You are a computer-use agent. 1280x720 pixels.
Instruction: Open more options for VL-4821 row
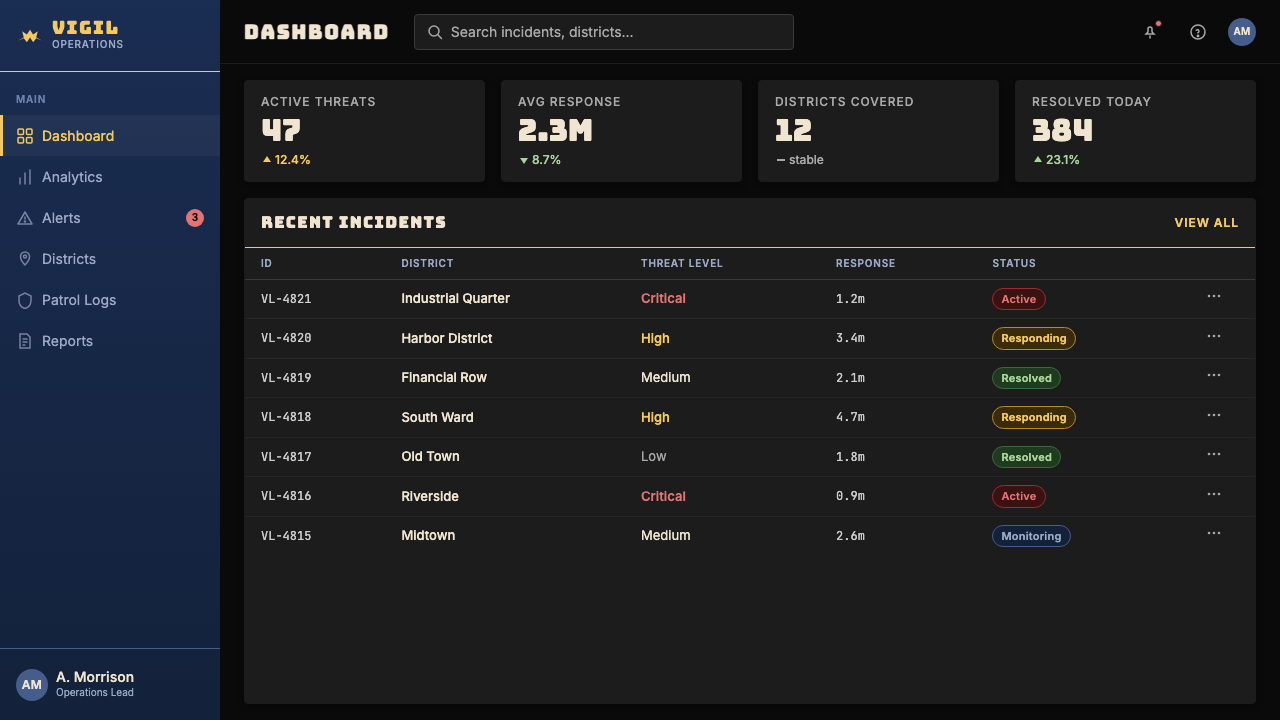1214,297
